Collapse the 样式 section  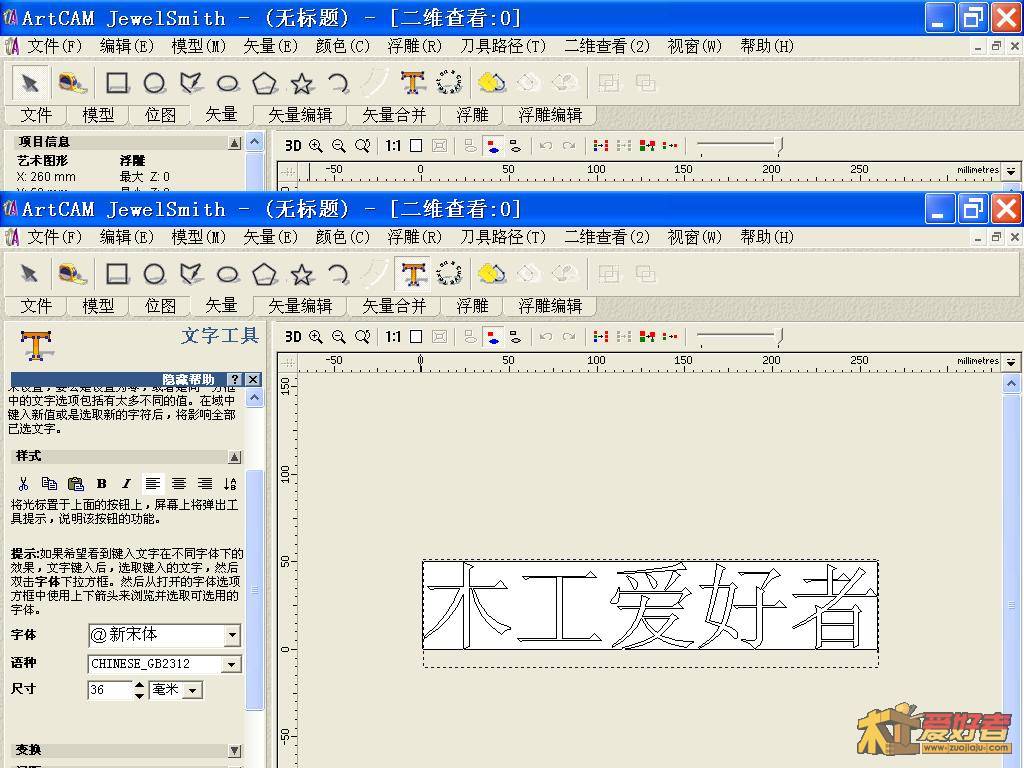pos(235,456)
